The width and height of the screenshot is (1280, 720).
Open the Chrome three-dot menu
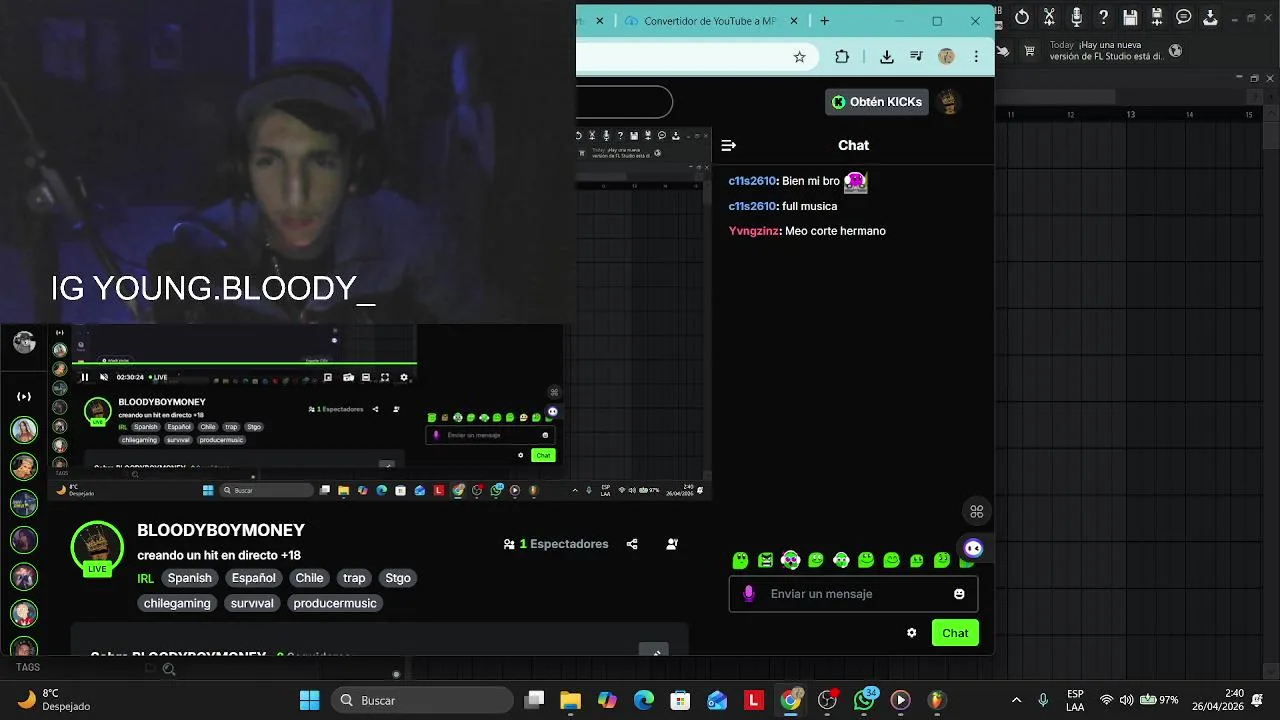coord(976,57)
